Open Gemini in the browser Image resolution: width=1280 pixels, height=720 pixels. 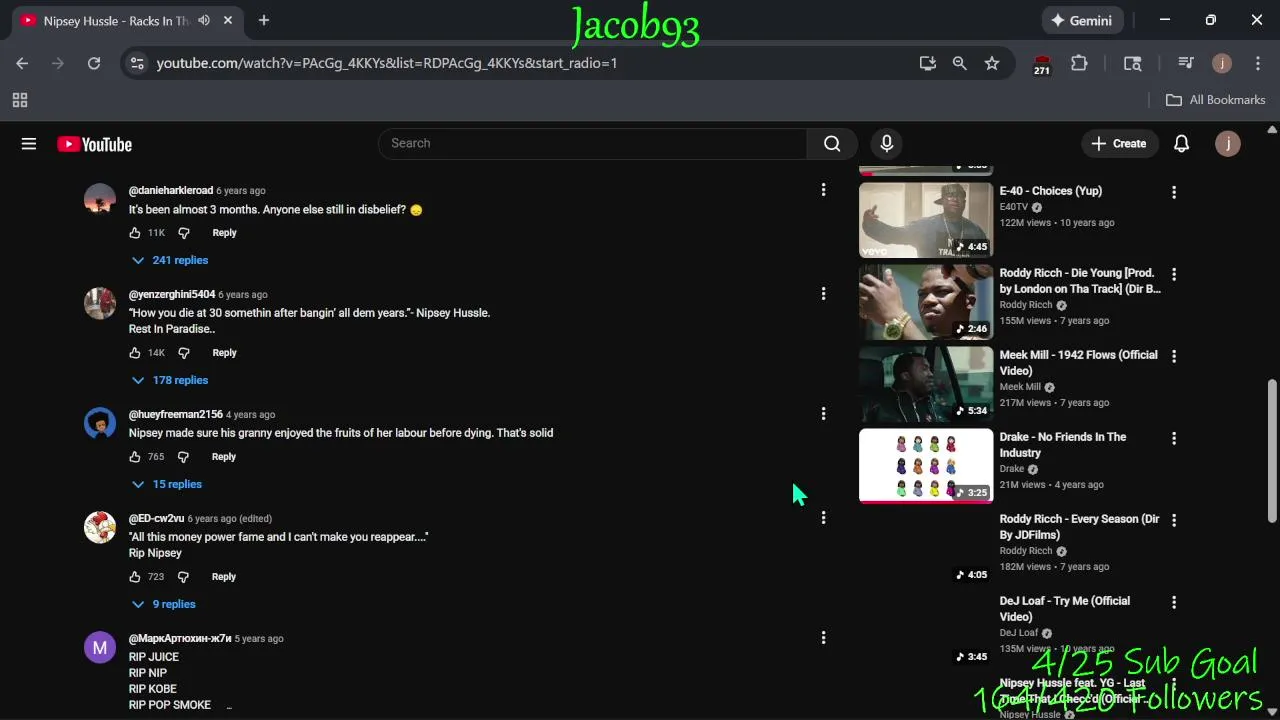point(1081,20)
